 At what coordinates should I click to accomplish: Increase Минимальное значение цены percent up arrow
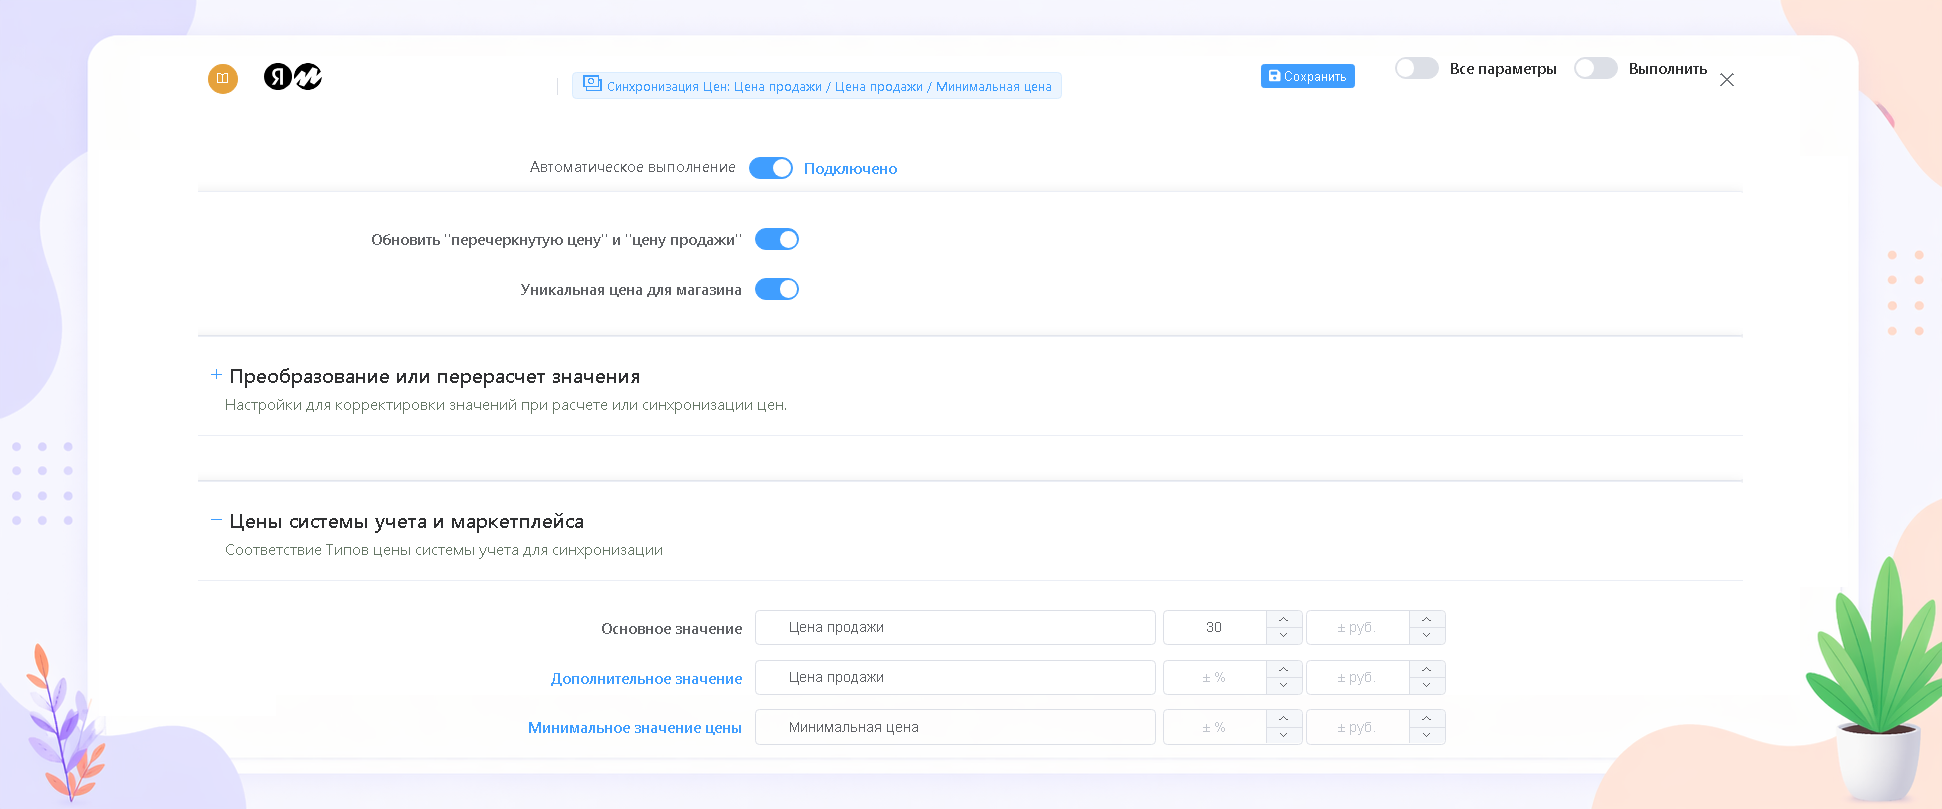coord(1284,718)
